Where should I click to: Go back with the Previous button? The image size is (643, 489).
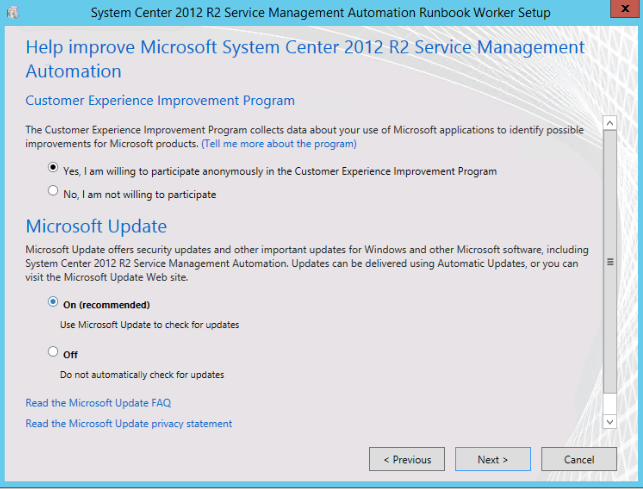(407, 460)
